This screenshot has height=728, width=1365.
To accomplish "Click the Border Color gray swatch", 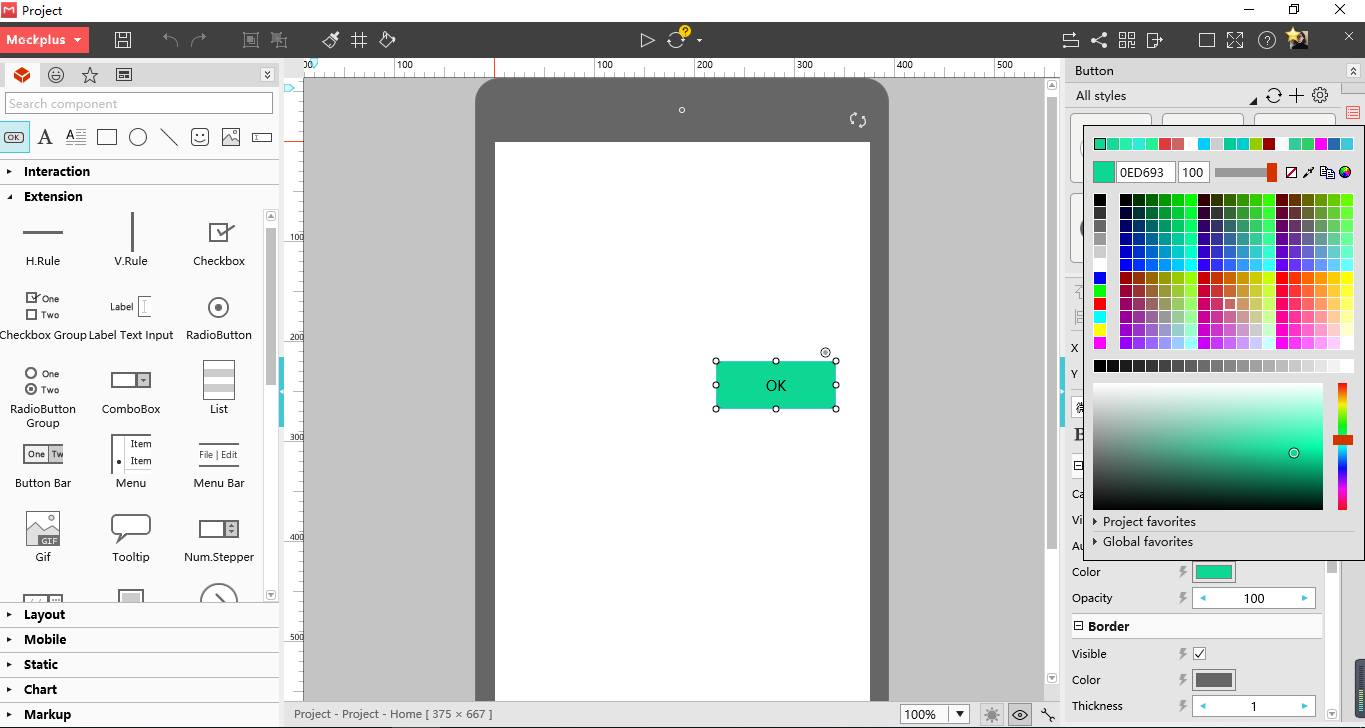I will tap(1214, 680).
